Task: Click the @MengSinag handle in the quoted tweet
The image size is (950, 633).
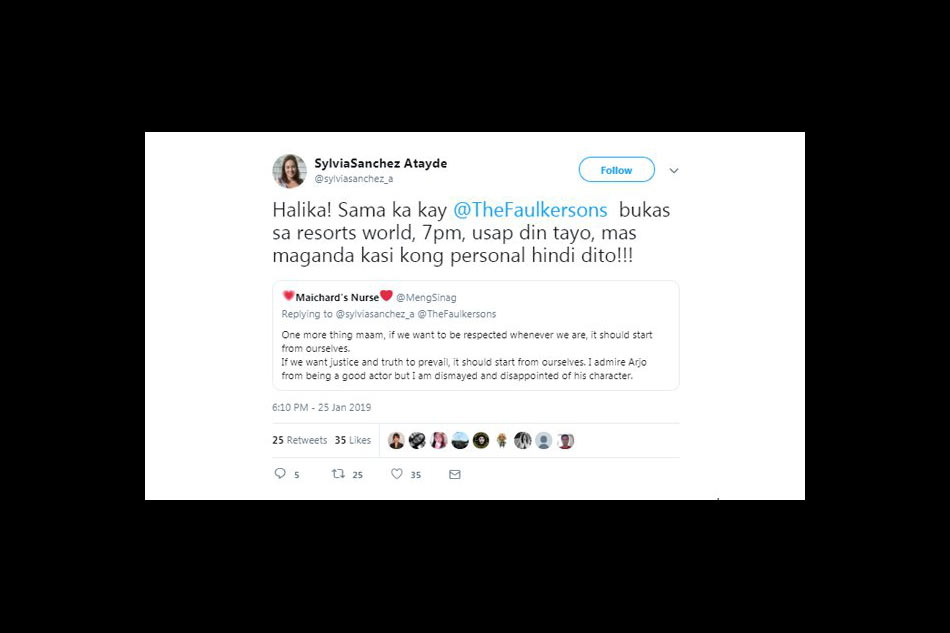Action: [x=426, y=297]
